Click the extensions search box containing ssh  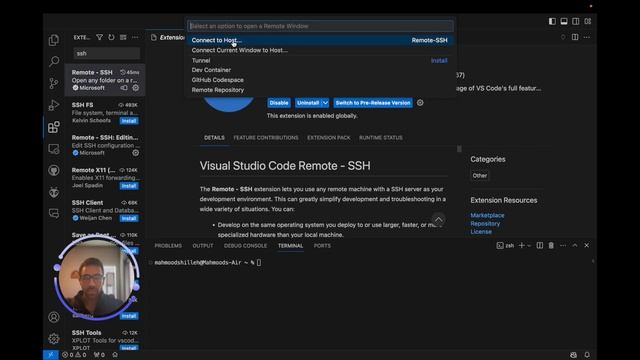click(107, 53)
